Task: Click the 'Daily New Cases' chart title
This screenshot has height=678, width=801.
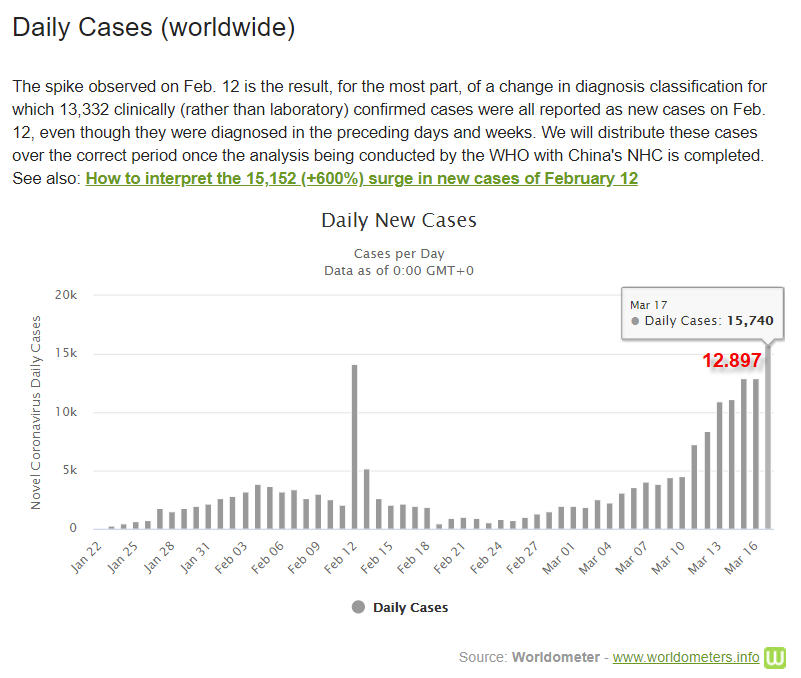Action: click(x=399, y=220)
